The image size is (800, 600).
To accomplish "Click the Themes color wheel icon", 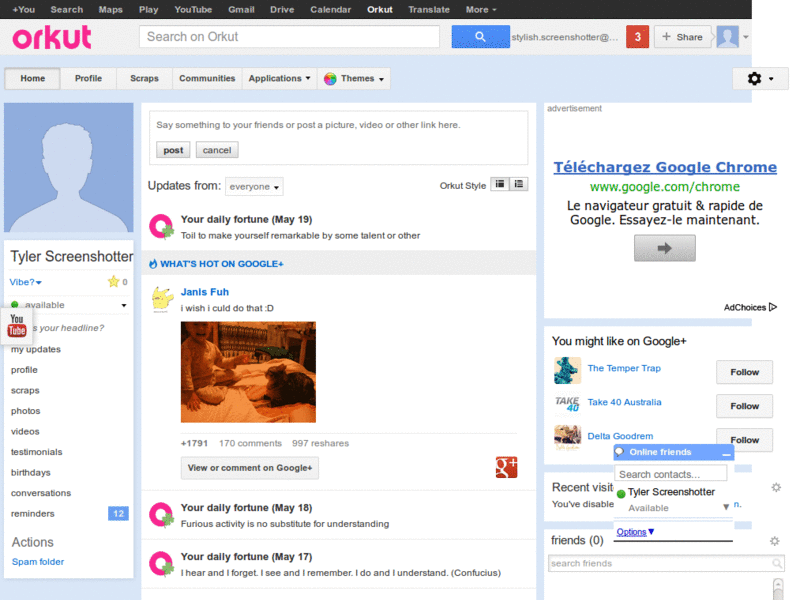I will click(x=330, y=79).
